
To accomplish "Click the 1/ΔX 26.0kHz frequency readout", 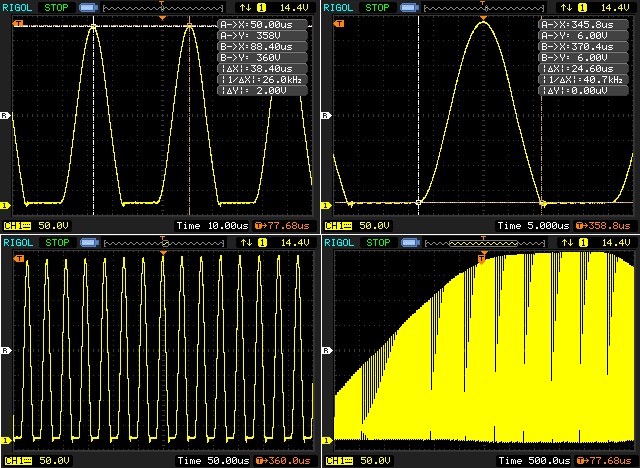I will [x=262, y=80].
